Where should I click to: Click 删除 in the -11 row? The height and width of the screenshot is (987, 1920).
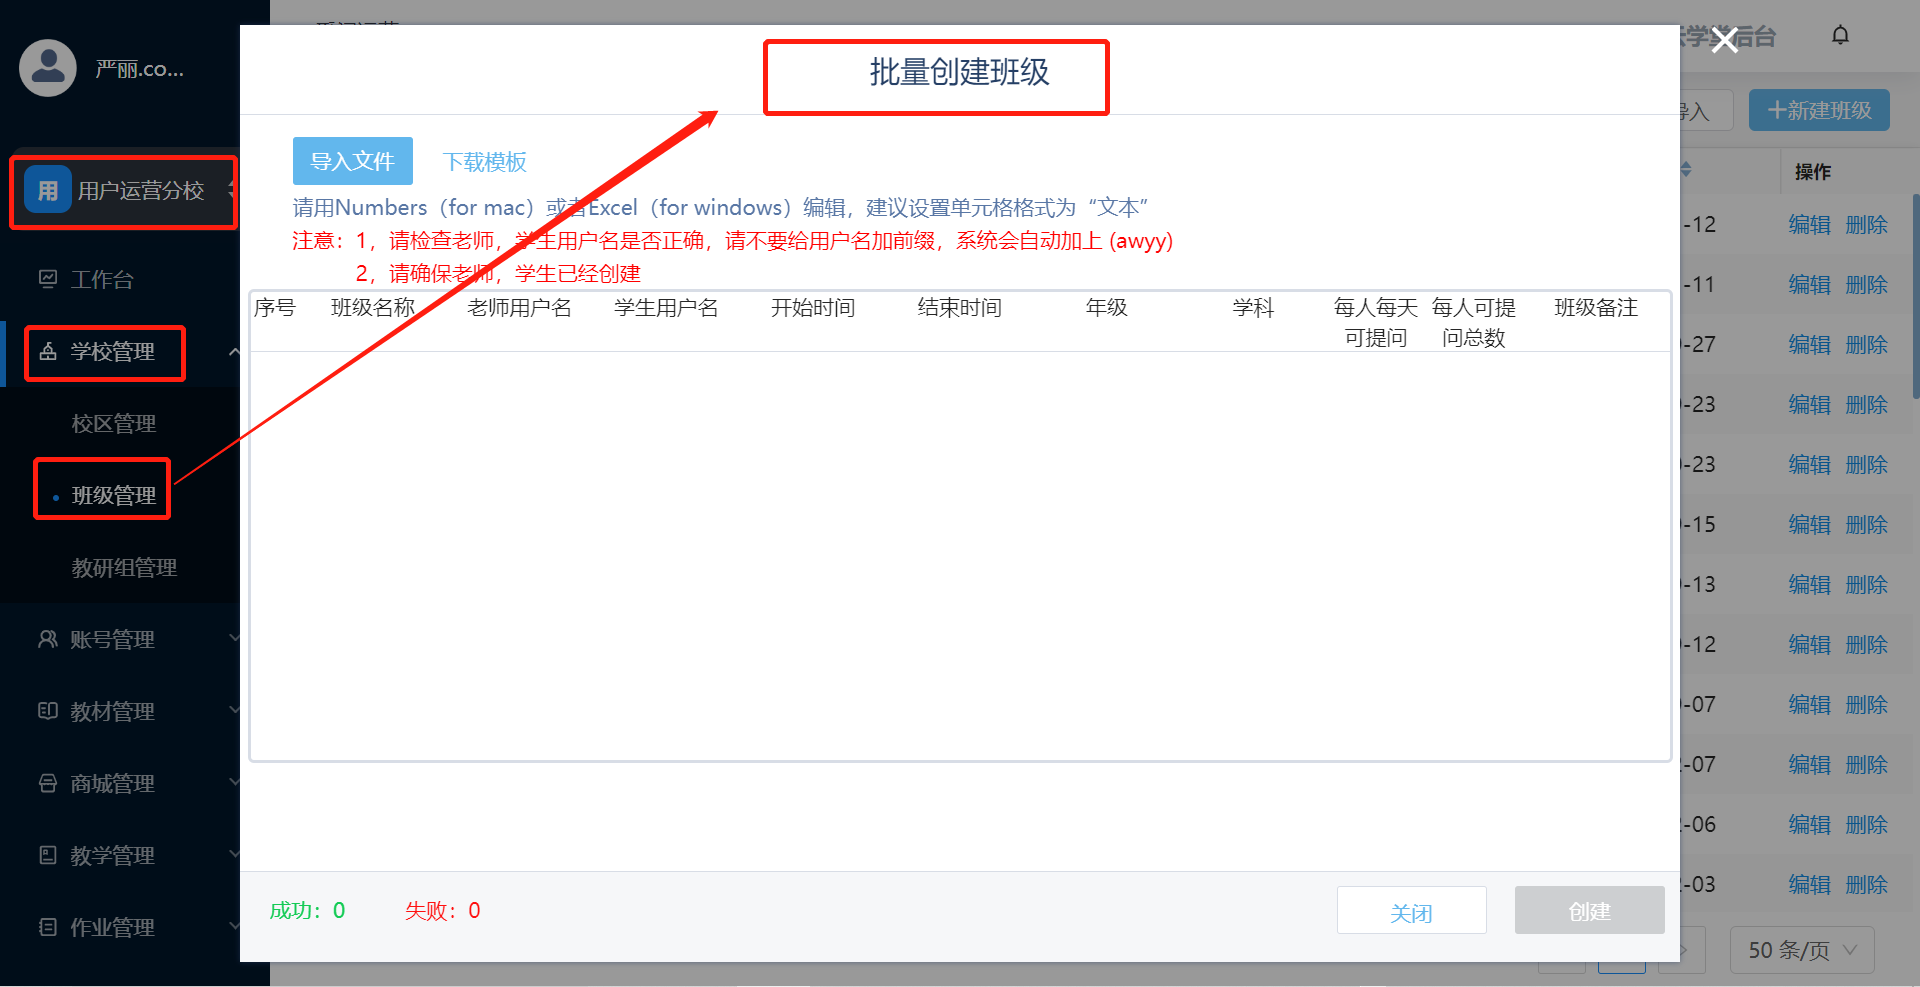tap(1867, 285)
